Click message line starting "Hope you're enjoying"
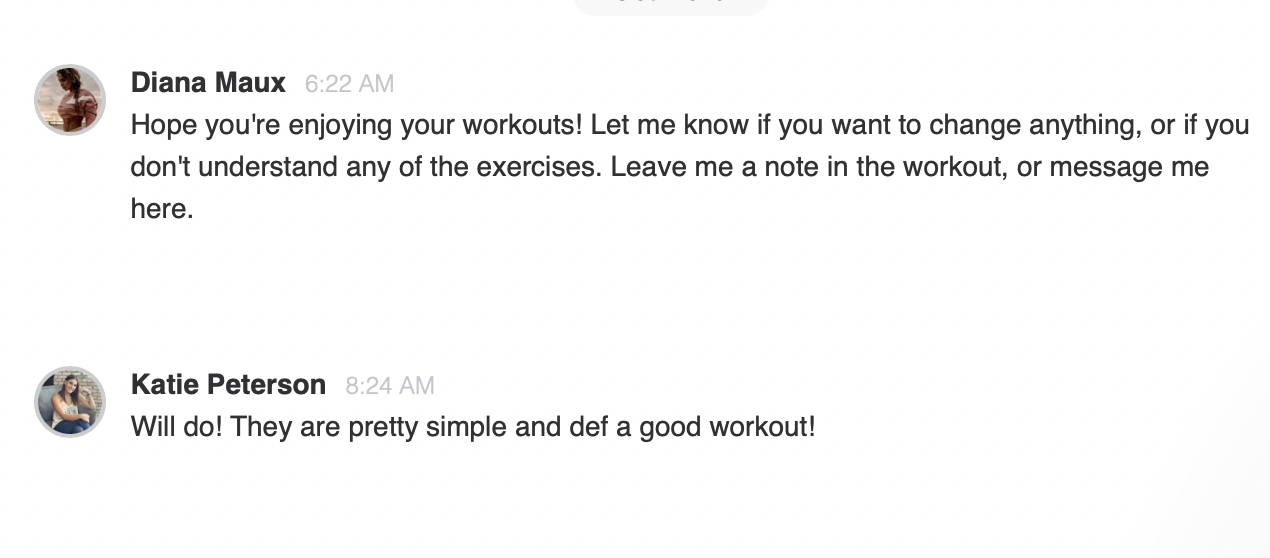Image resolution: width=1270 pixels, height=558 pixels. (690, 126)
